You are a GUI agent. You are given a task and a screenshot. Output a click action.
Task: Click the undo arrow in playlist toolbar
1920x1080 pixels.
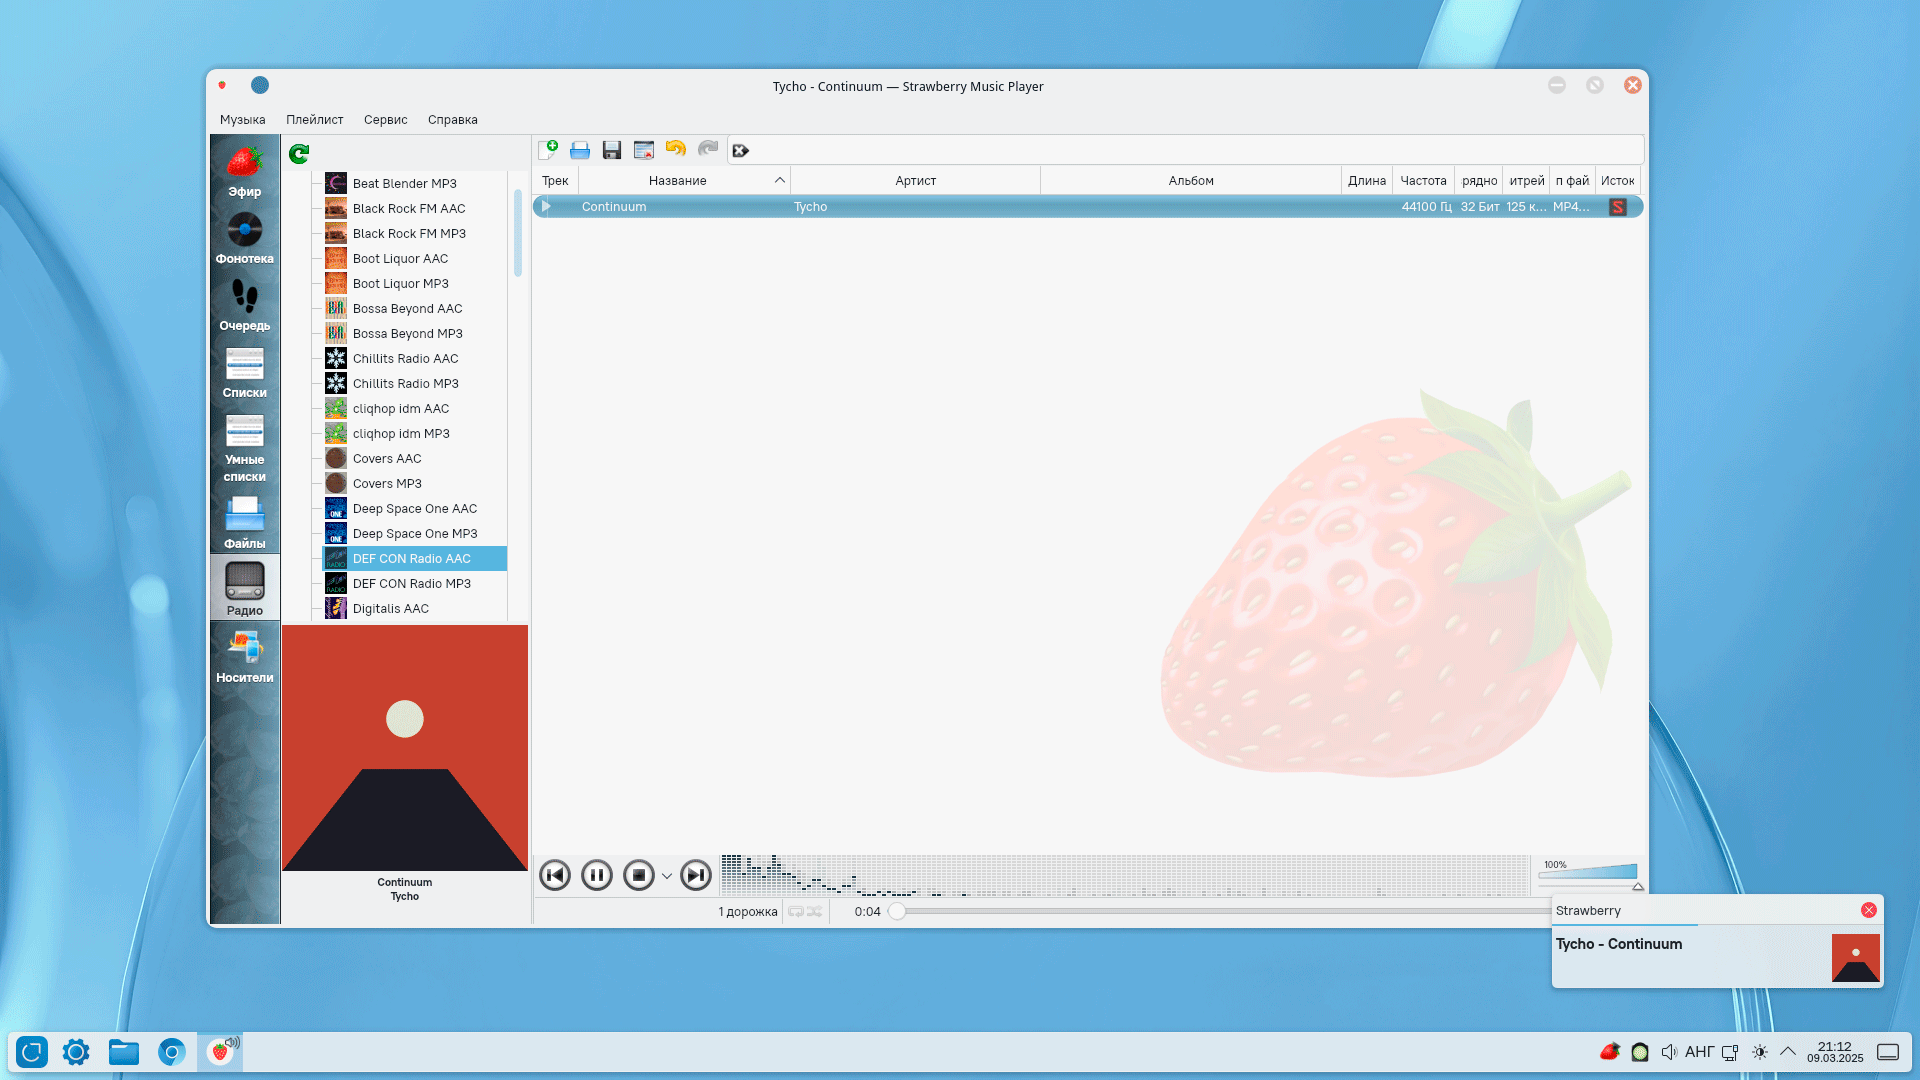676,150
